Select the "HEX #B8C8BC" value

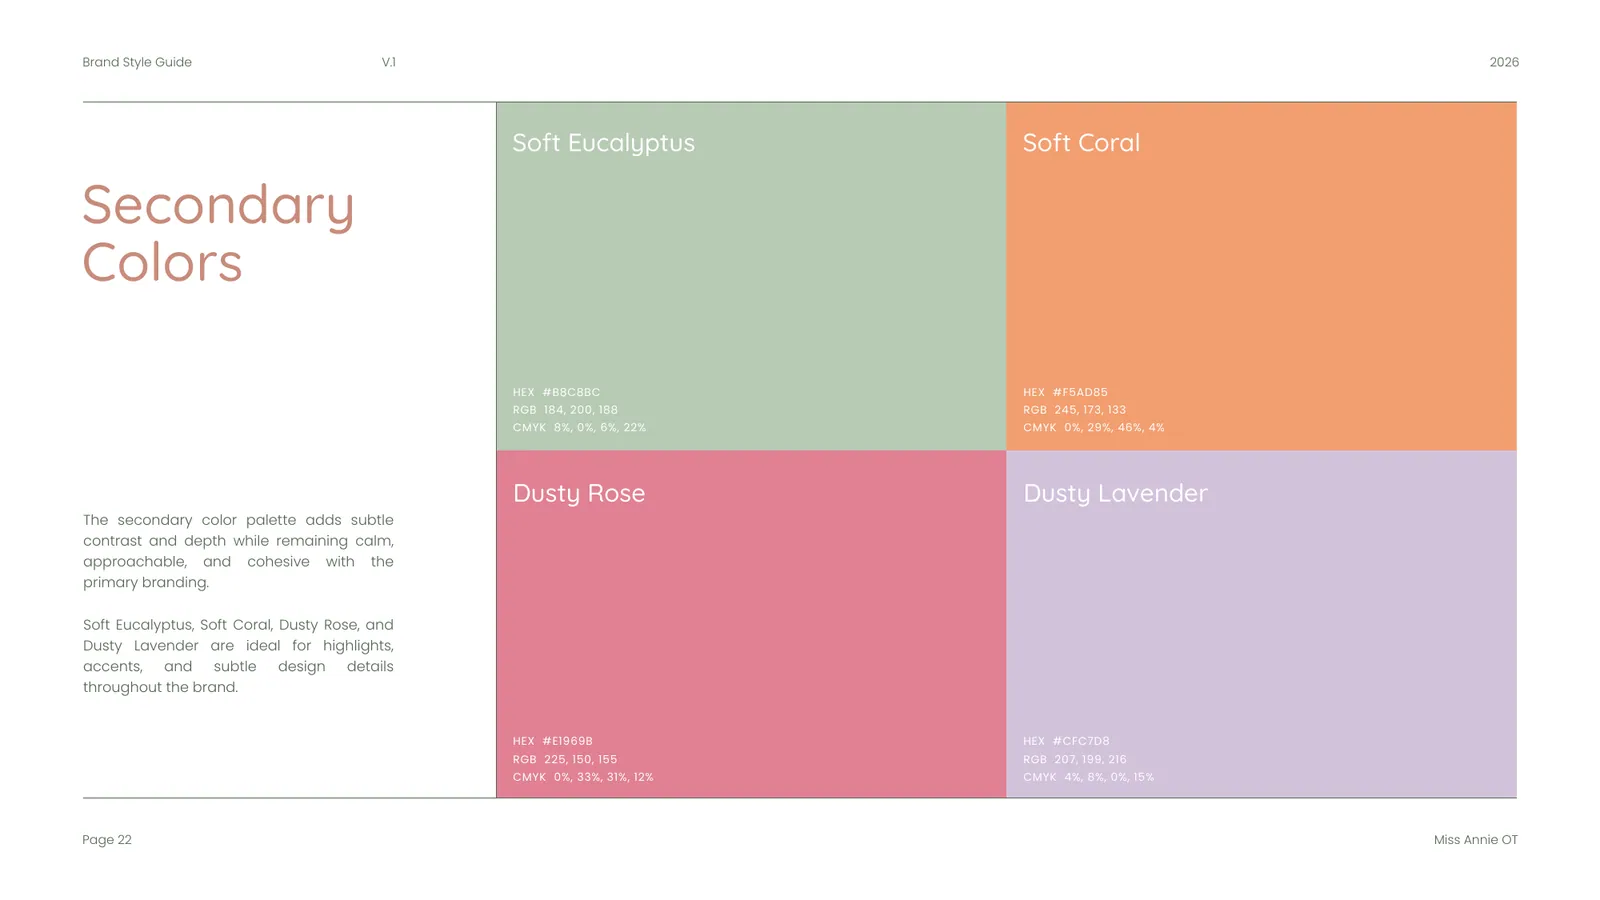[557, 392]
